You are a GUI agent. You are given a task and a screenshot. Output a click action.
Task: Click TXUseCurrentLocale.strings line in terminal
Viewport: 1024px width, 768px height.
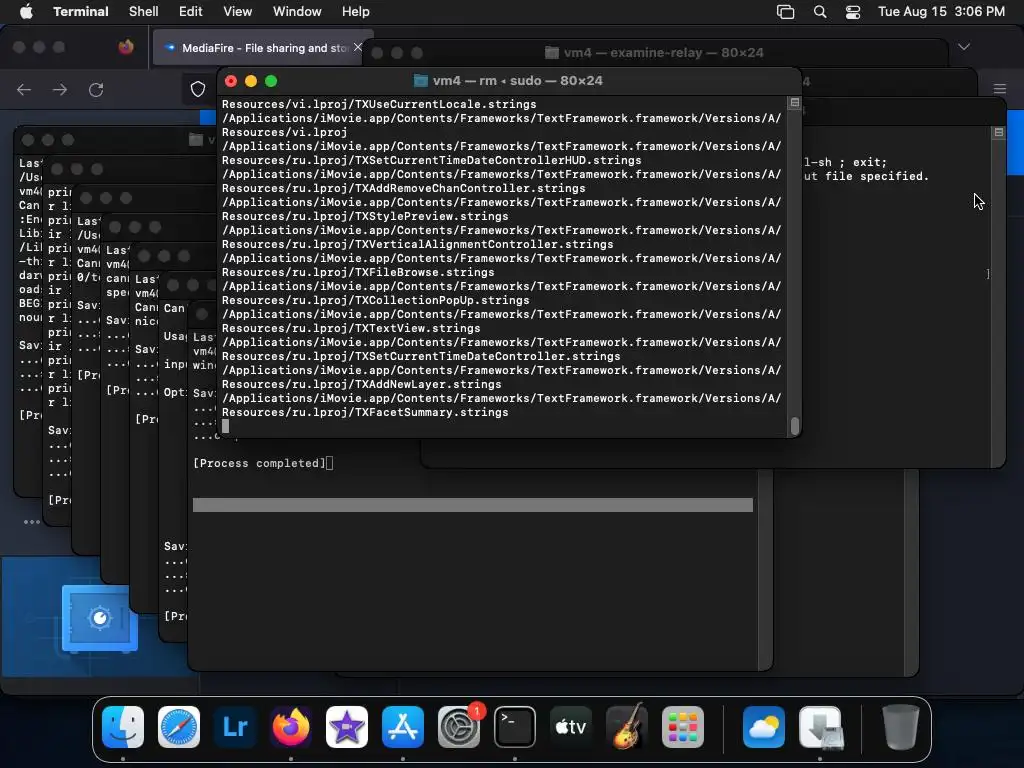(379, 104)
